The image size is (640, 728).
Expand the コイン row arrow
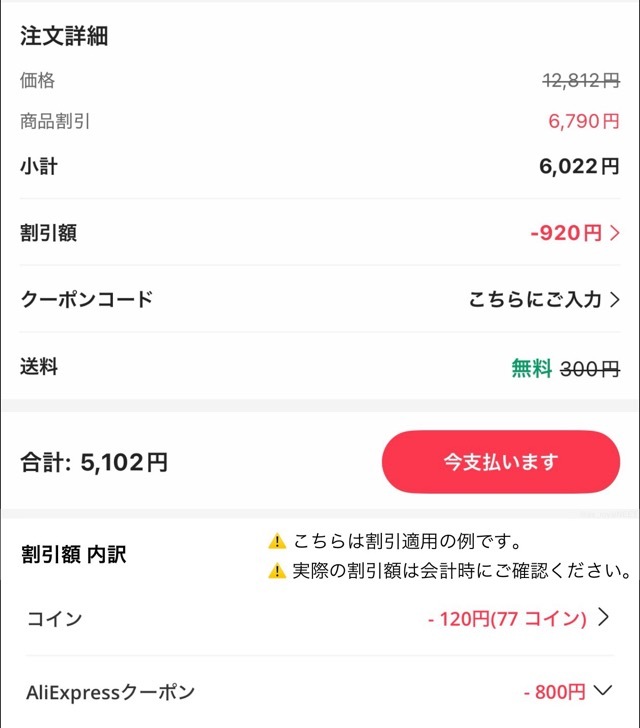(603, 618)
